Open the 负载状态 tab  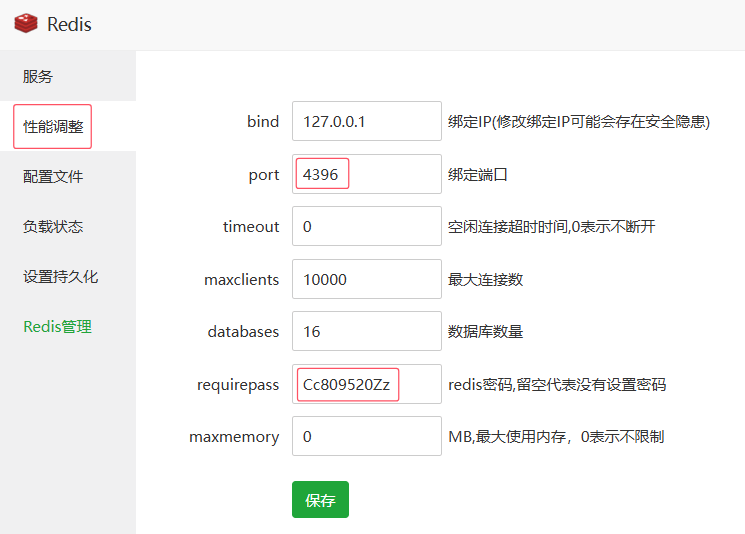click(53, 227)
